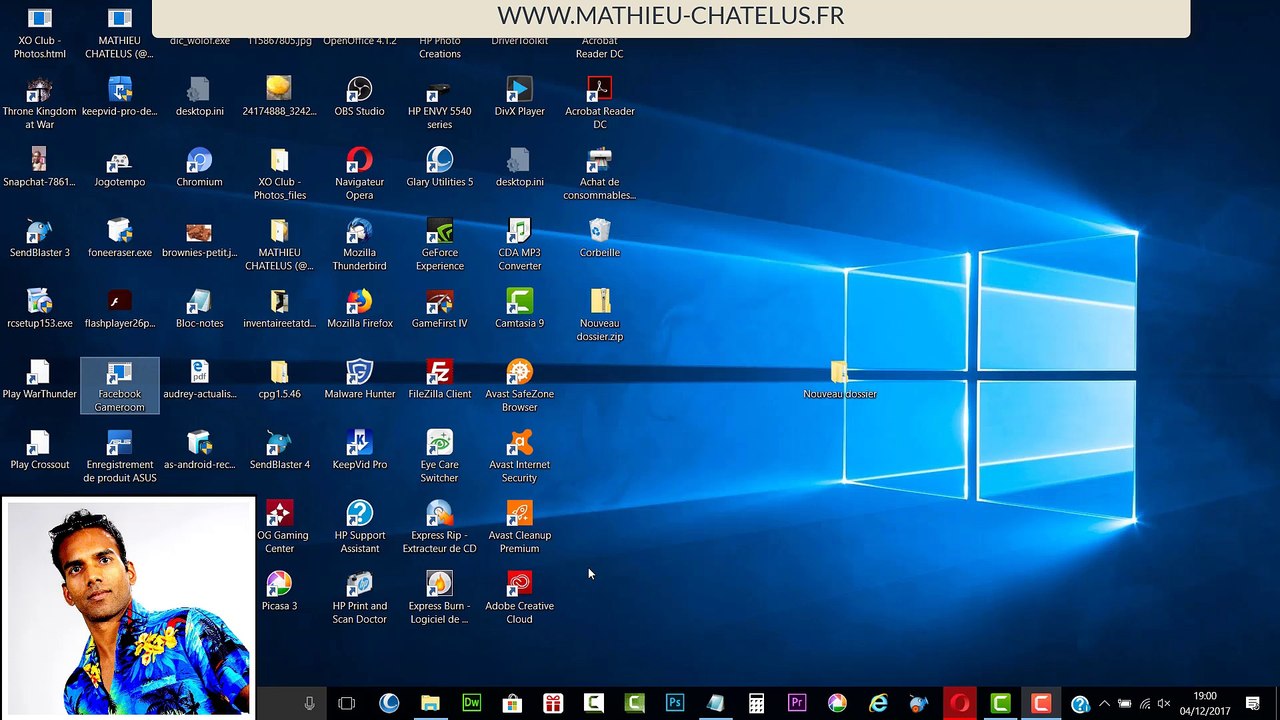Launch HP Support Assistant
This screenshot has width=1280, height=720.
point(359,528)
